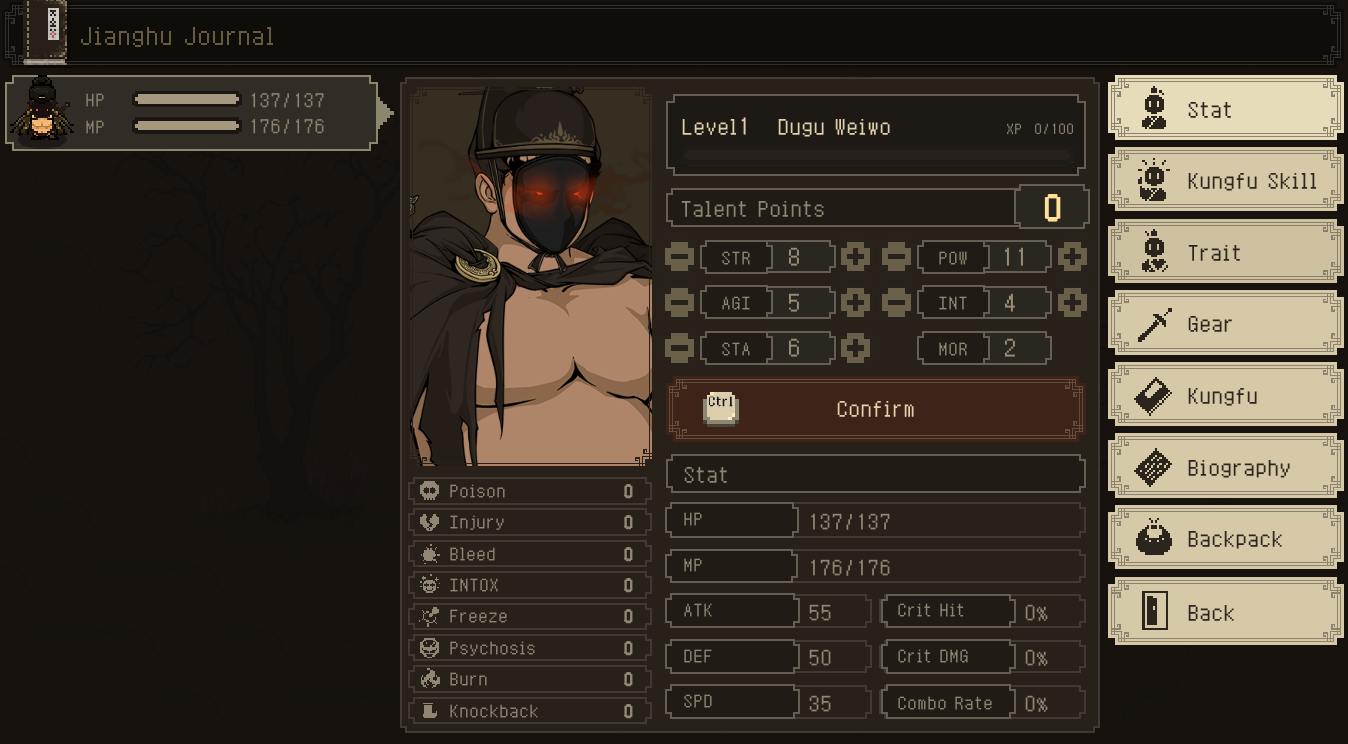Switch to the Kungfu Skill tab
This screenshot has height=744, width=1348.
1226,181
